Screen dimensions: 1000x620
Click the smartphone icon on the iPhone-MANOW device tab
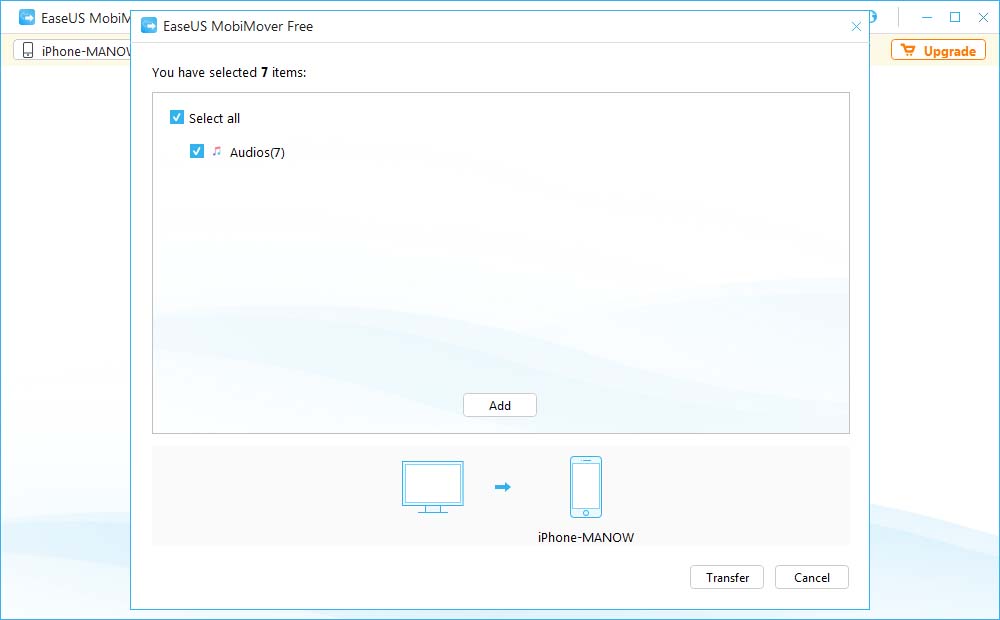coord(26,51)
